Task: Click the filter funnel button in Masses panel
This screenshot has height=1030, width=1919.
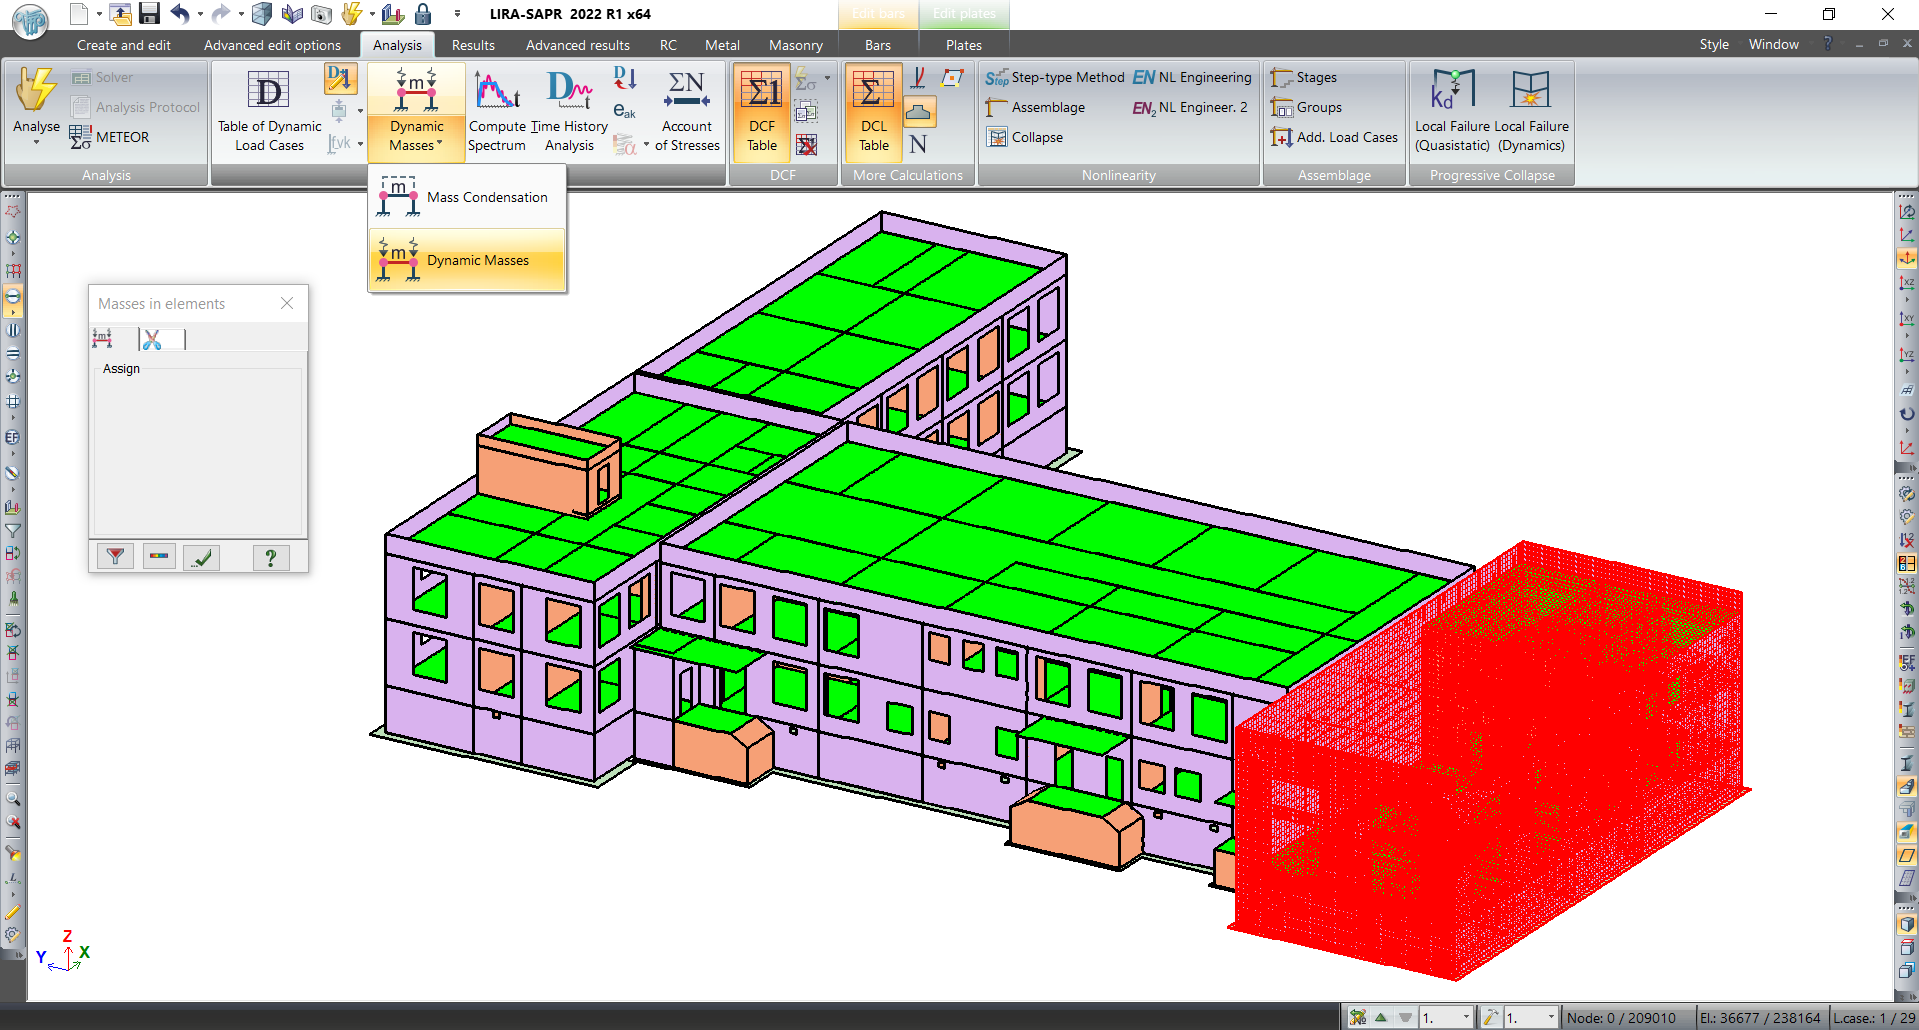Action: click(x=115, y=557)
